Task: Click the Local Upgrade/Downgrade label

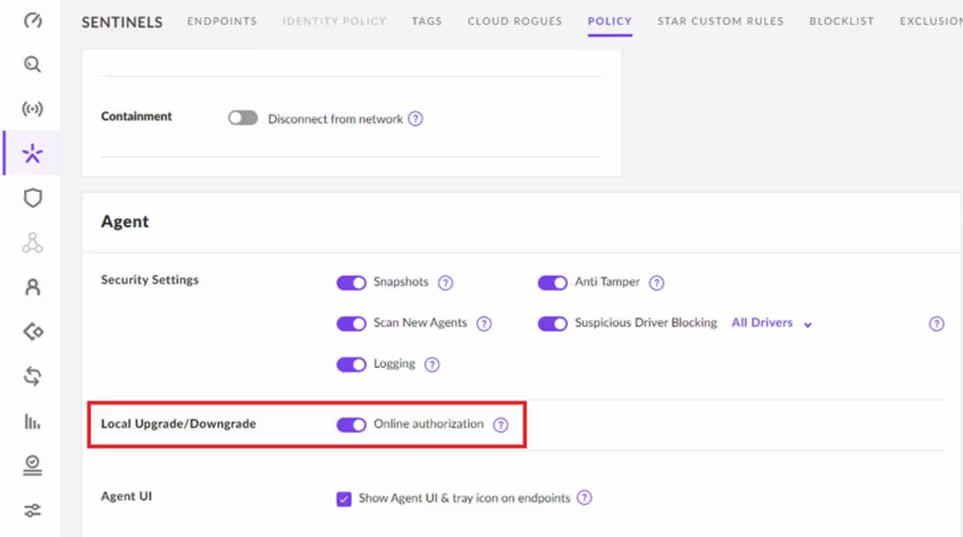Action: click(x=178, y=424)
